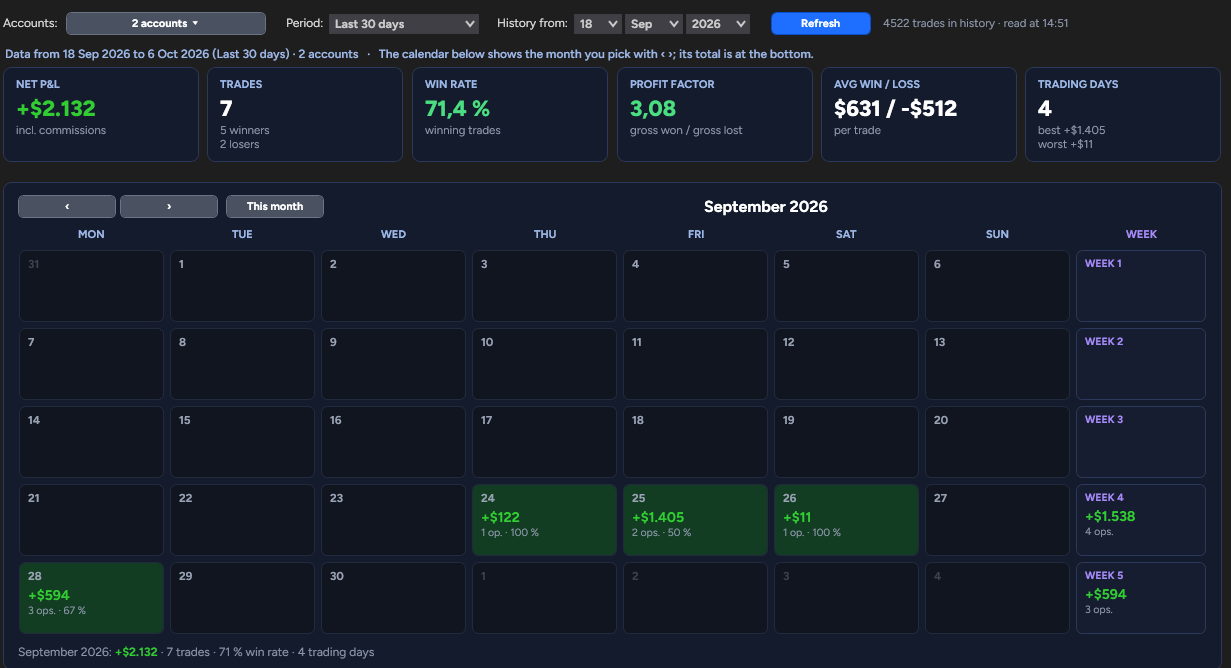Click the '3 ops. · 67 %' text on September 28
This screenshot has height=668, width=1231.
pyautogui.click(x=57, y=611)
